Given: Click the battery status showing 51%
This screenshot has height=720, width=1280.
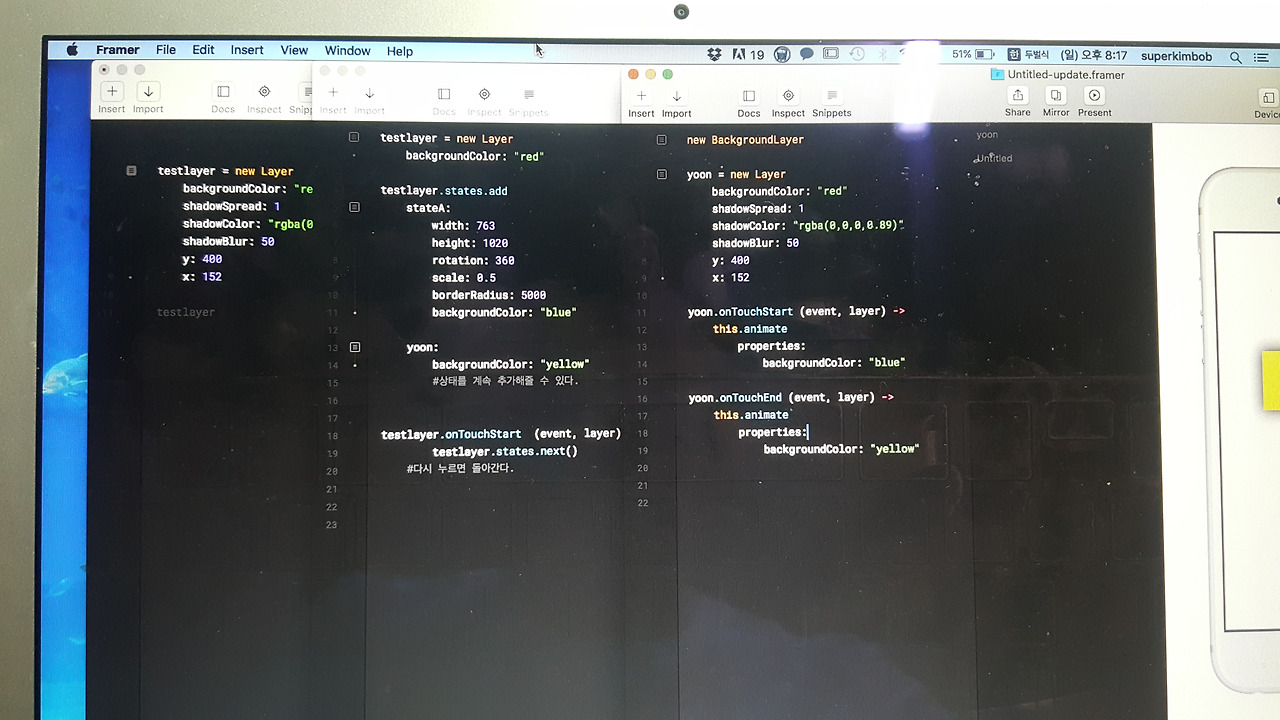Looking at the screenshot, I should [x=973, y=54].
